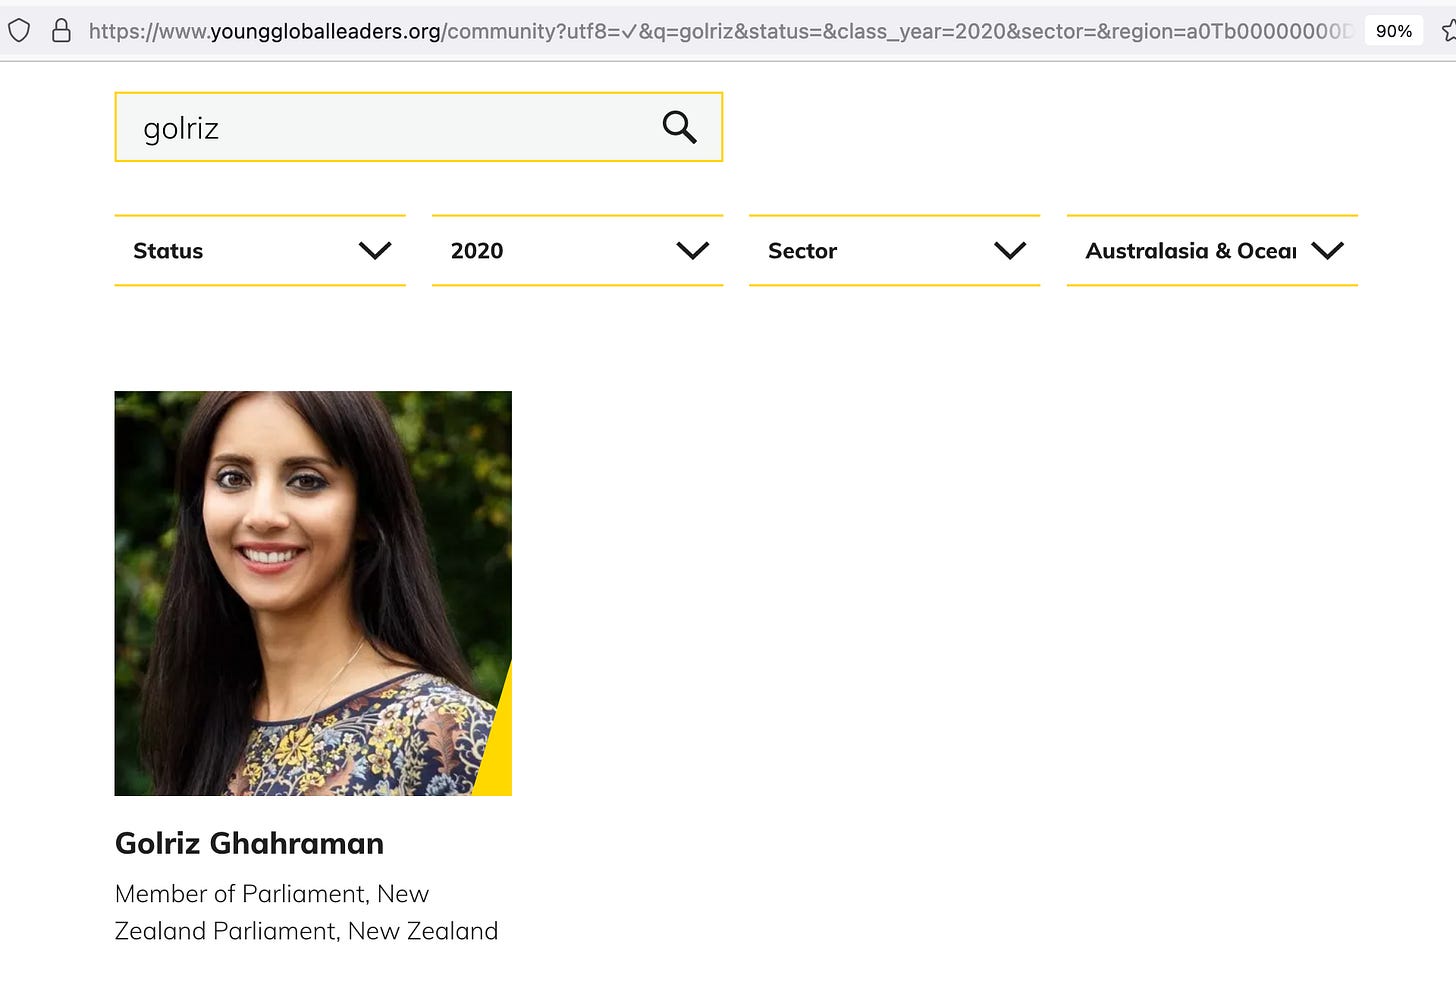Open the Status filter dropdown
The width and height of the screenshot is (1456, 987).
tap(260, 250)
